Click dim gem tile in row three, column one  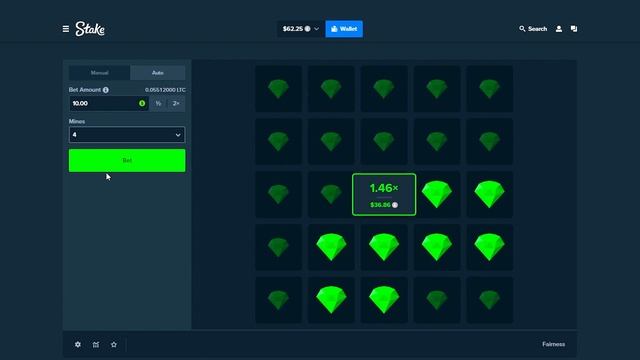[278, 194]
